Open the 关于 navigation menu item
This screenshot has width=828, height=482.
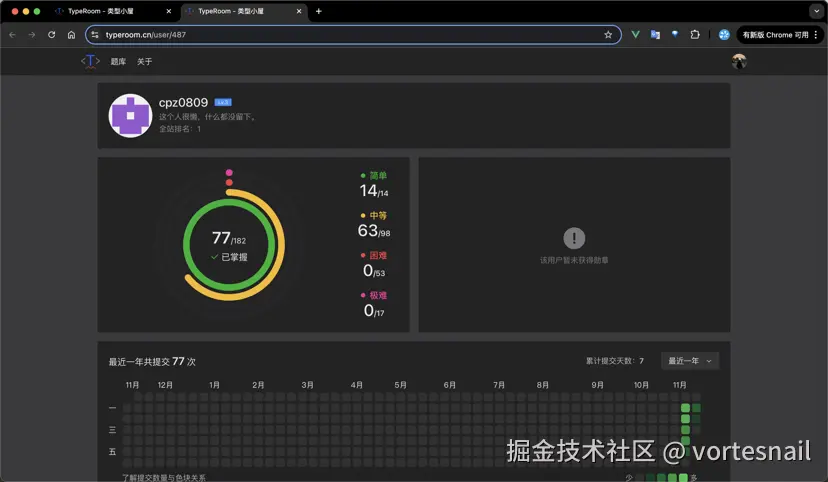point(145,62)
